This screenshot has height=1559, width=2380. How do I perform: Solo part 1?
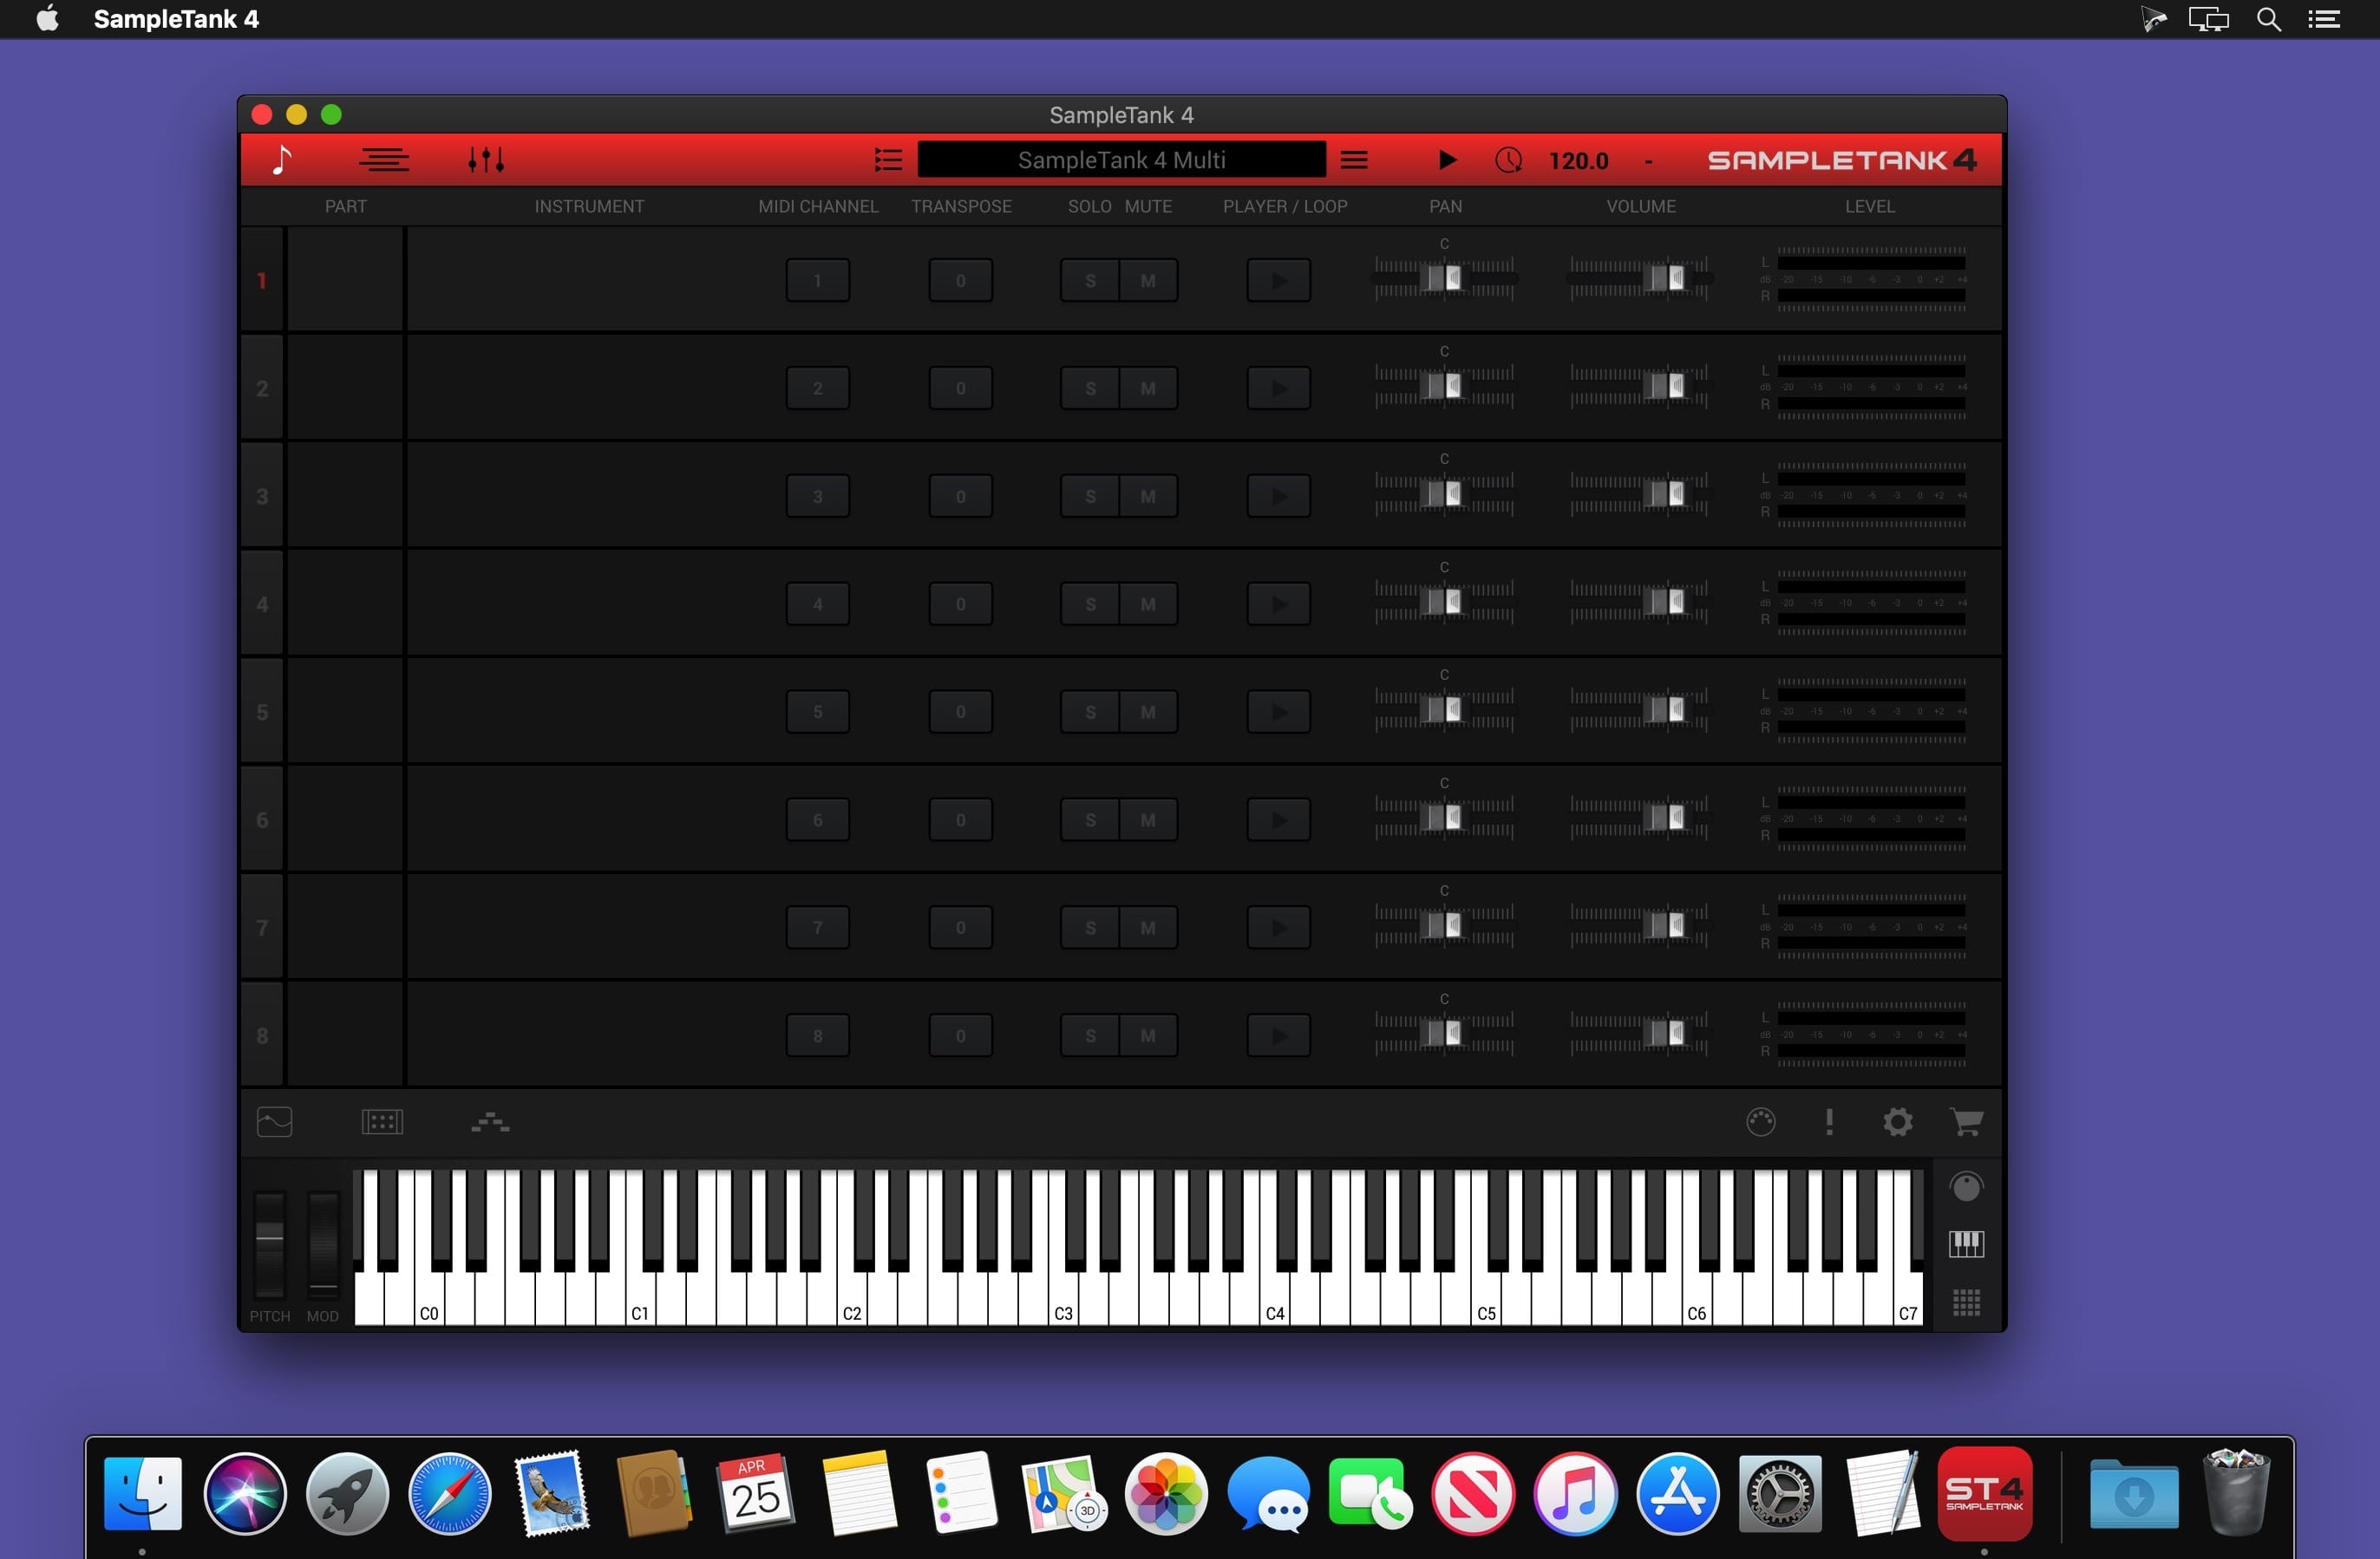[1090, 280]
